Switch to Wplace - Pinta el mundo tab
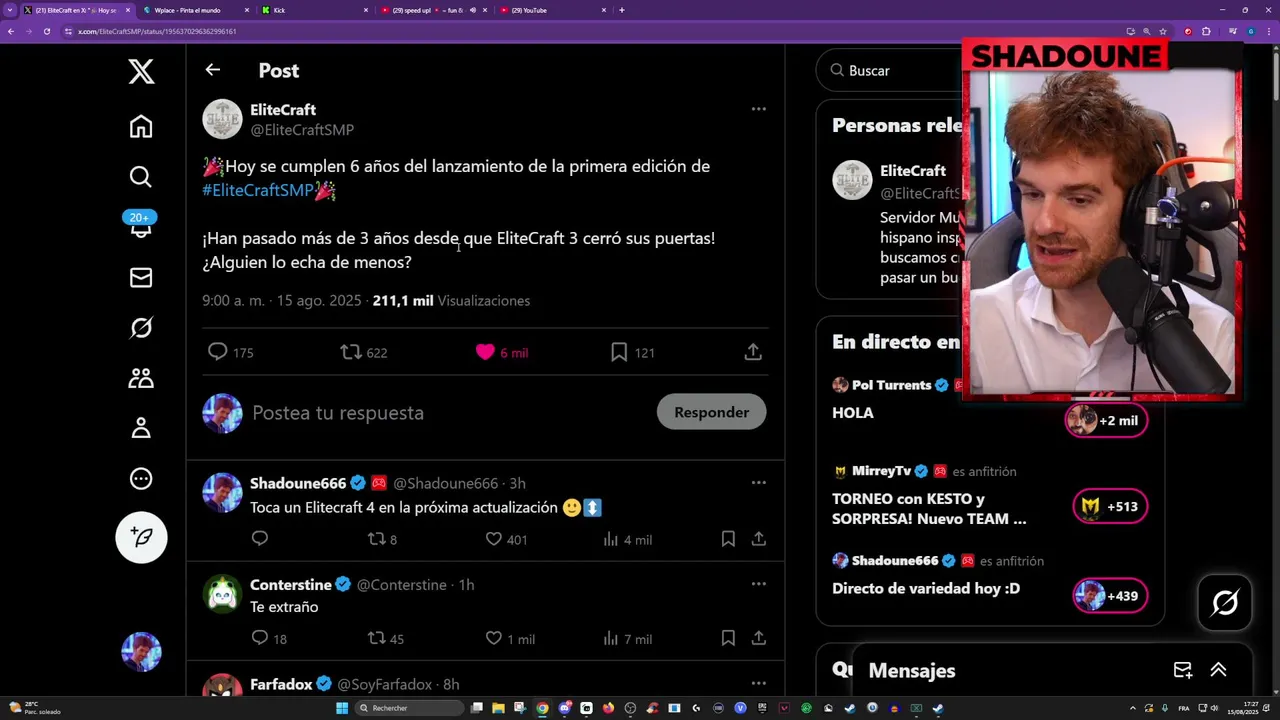 point(194,10)
